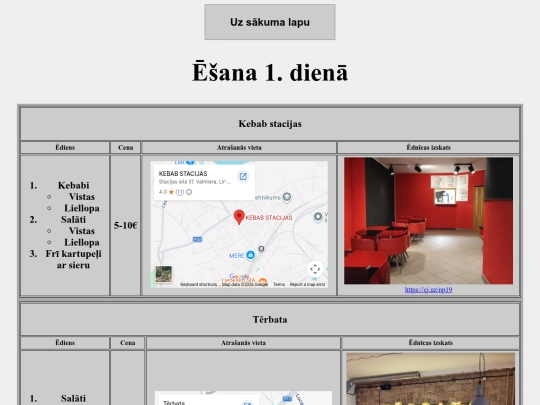Click the gray location marker near map's right edge
The height and width of the screenshot is (405, 540).
[318, 217]
